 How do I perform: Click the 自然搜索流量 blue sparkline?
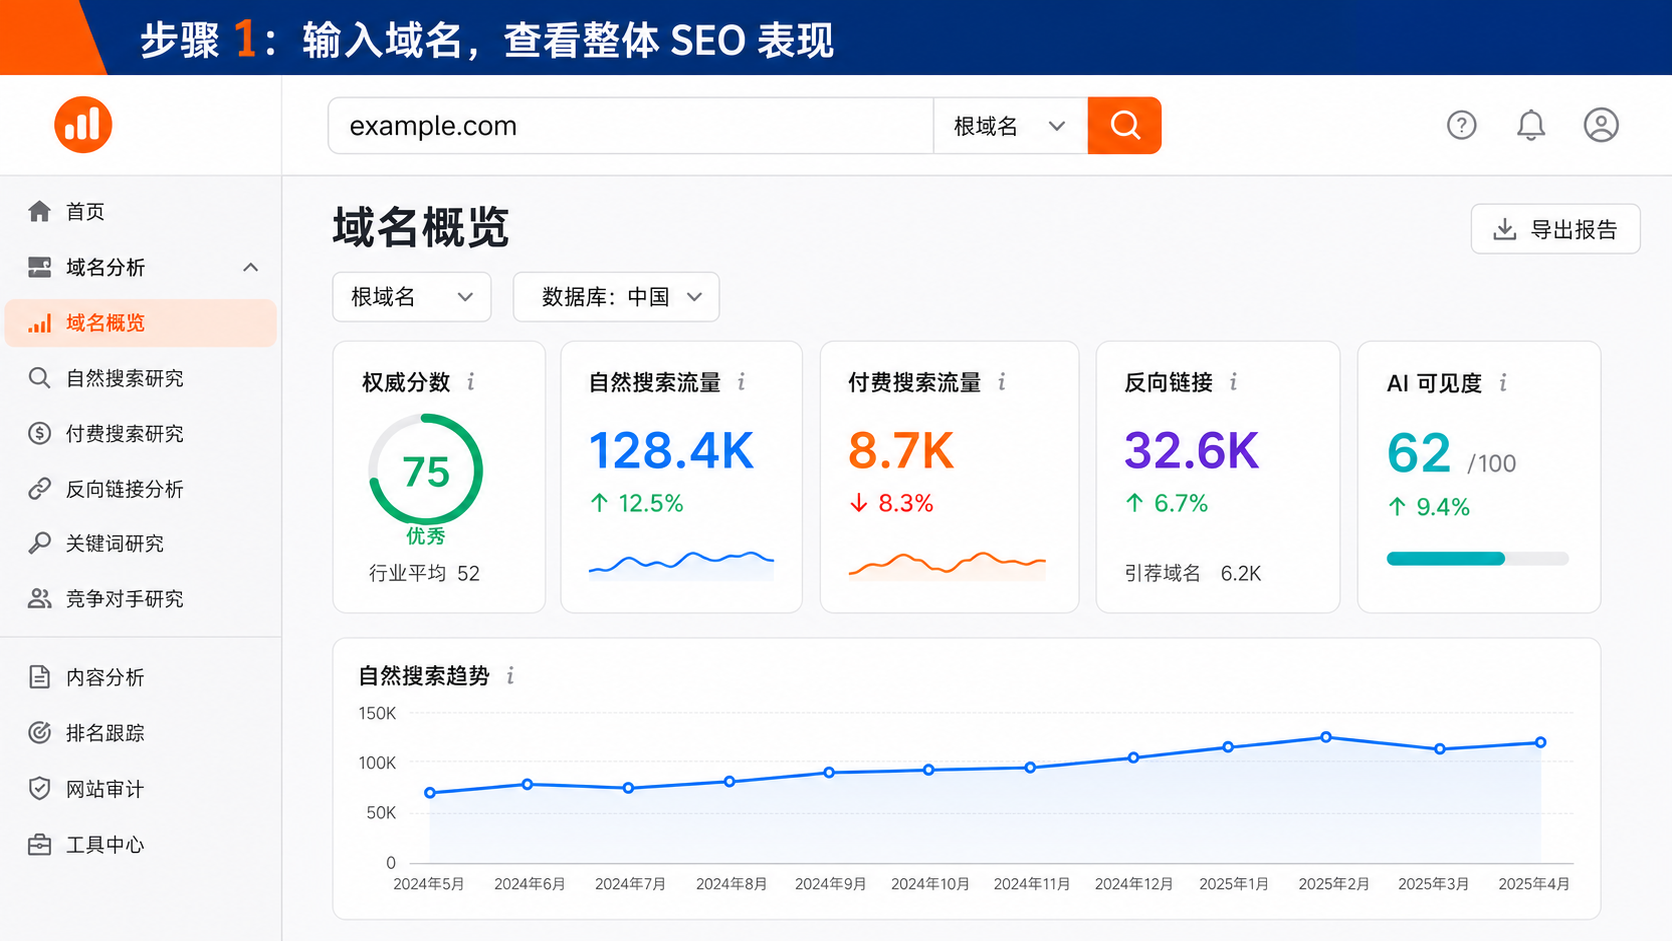[681, 564]
